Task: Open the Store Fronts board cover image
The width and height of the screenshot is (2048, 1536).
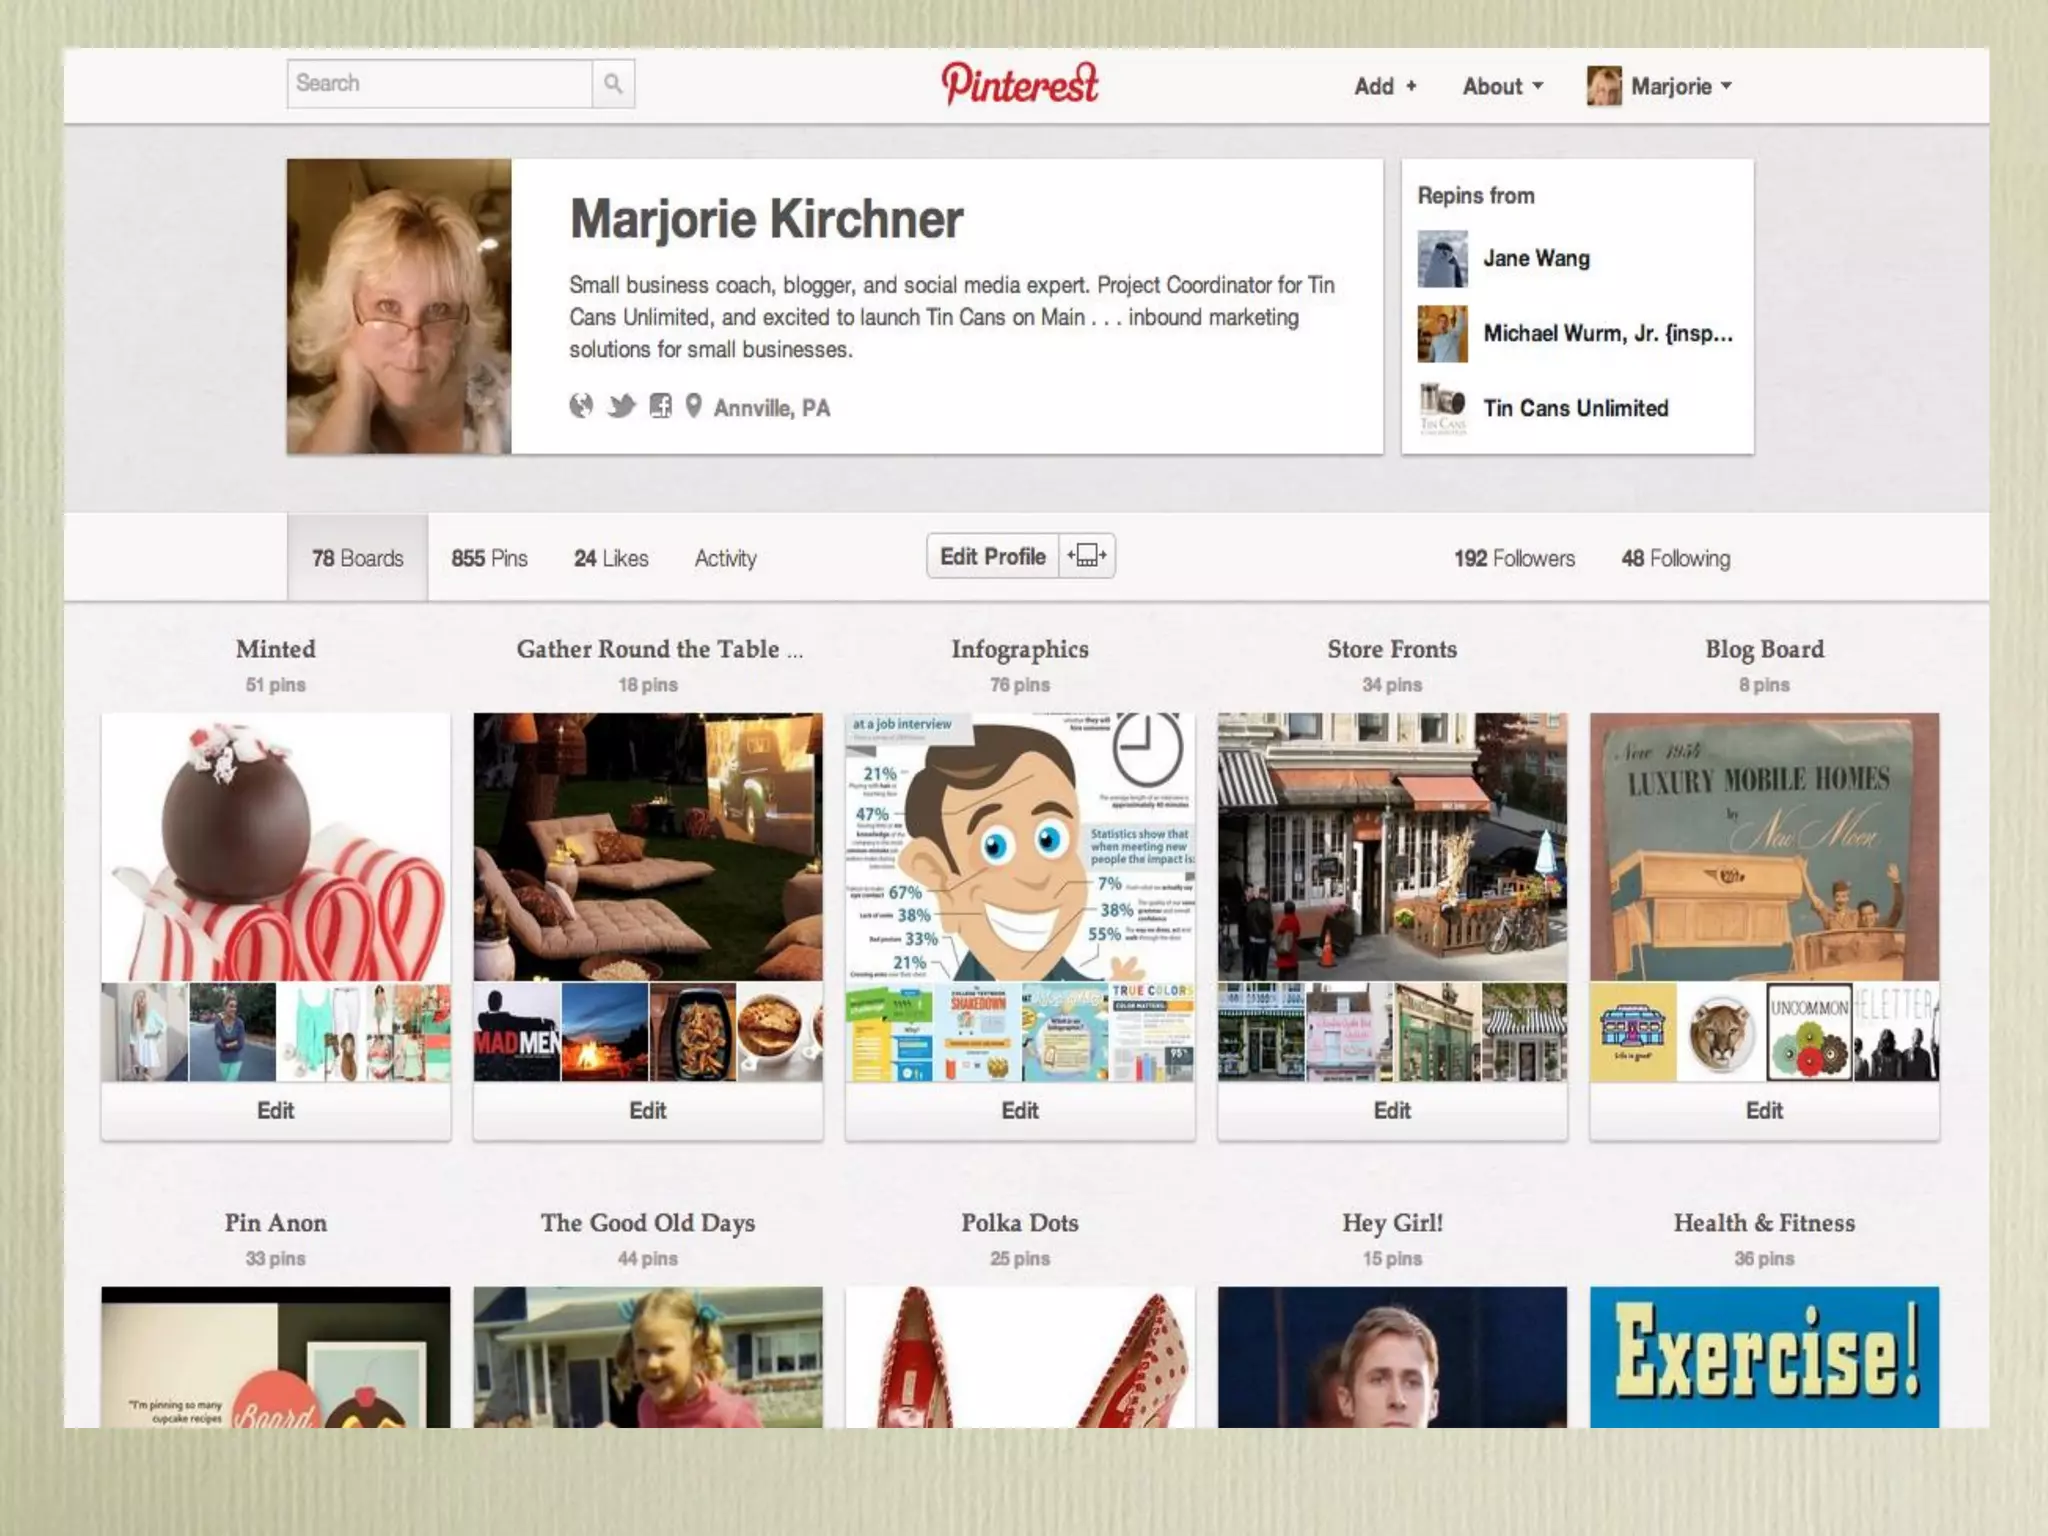Action: click(x=1392, y=846)
